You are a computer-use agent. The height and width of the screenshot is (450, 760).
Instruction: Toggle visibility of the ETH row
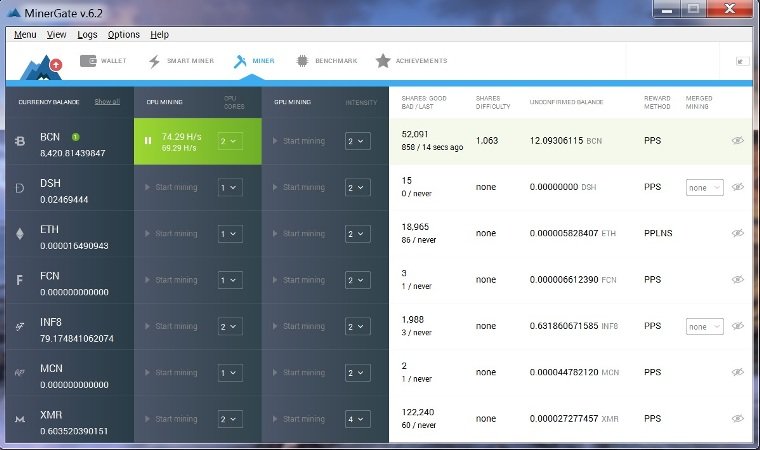[738, 233]
